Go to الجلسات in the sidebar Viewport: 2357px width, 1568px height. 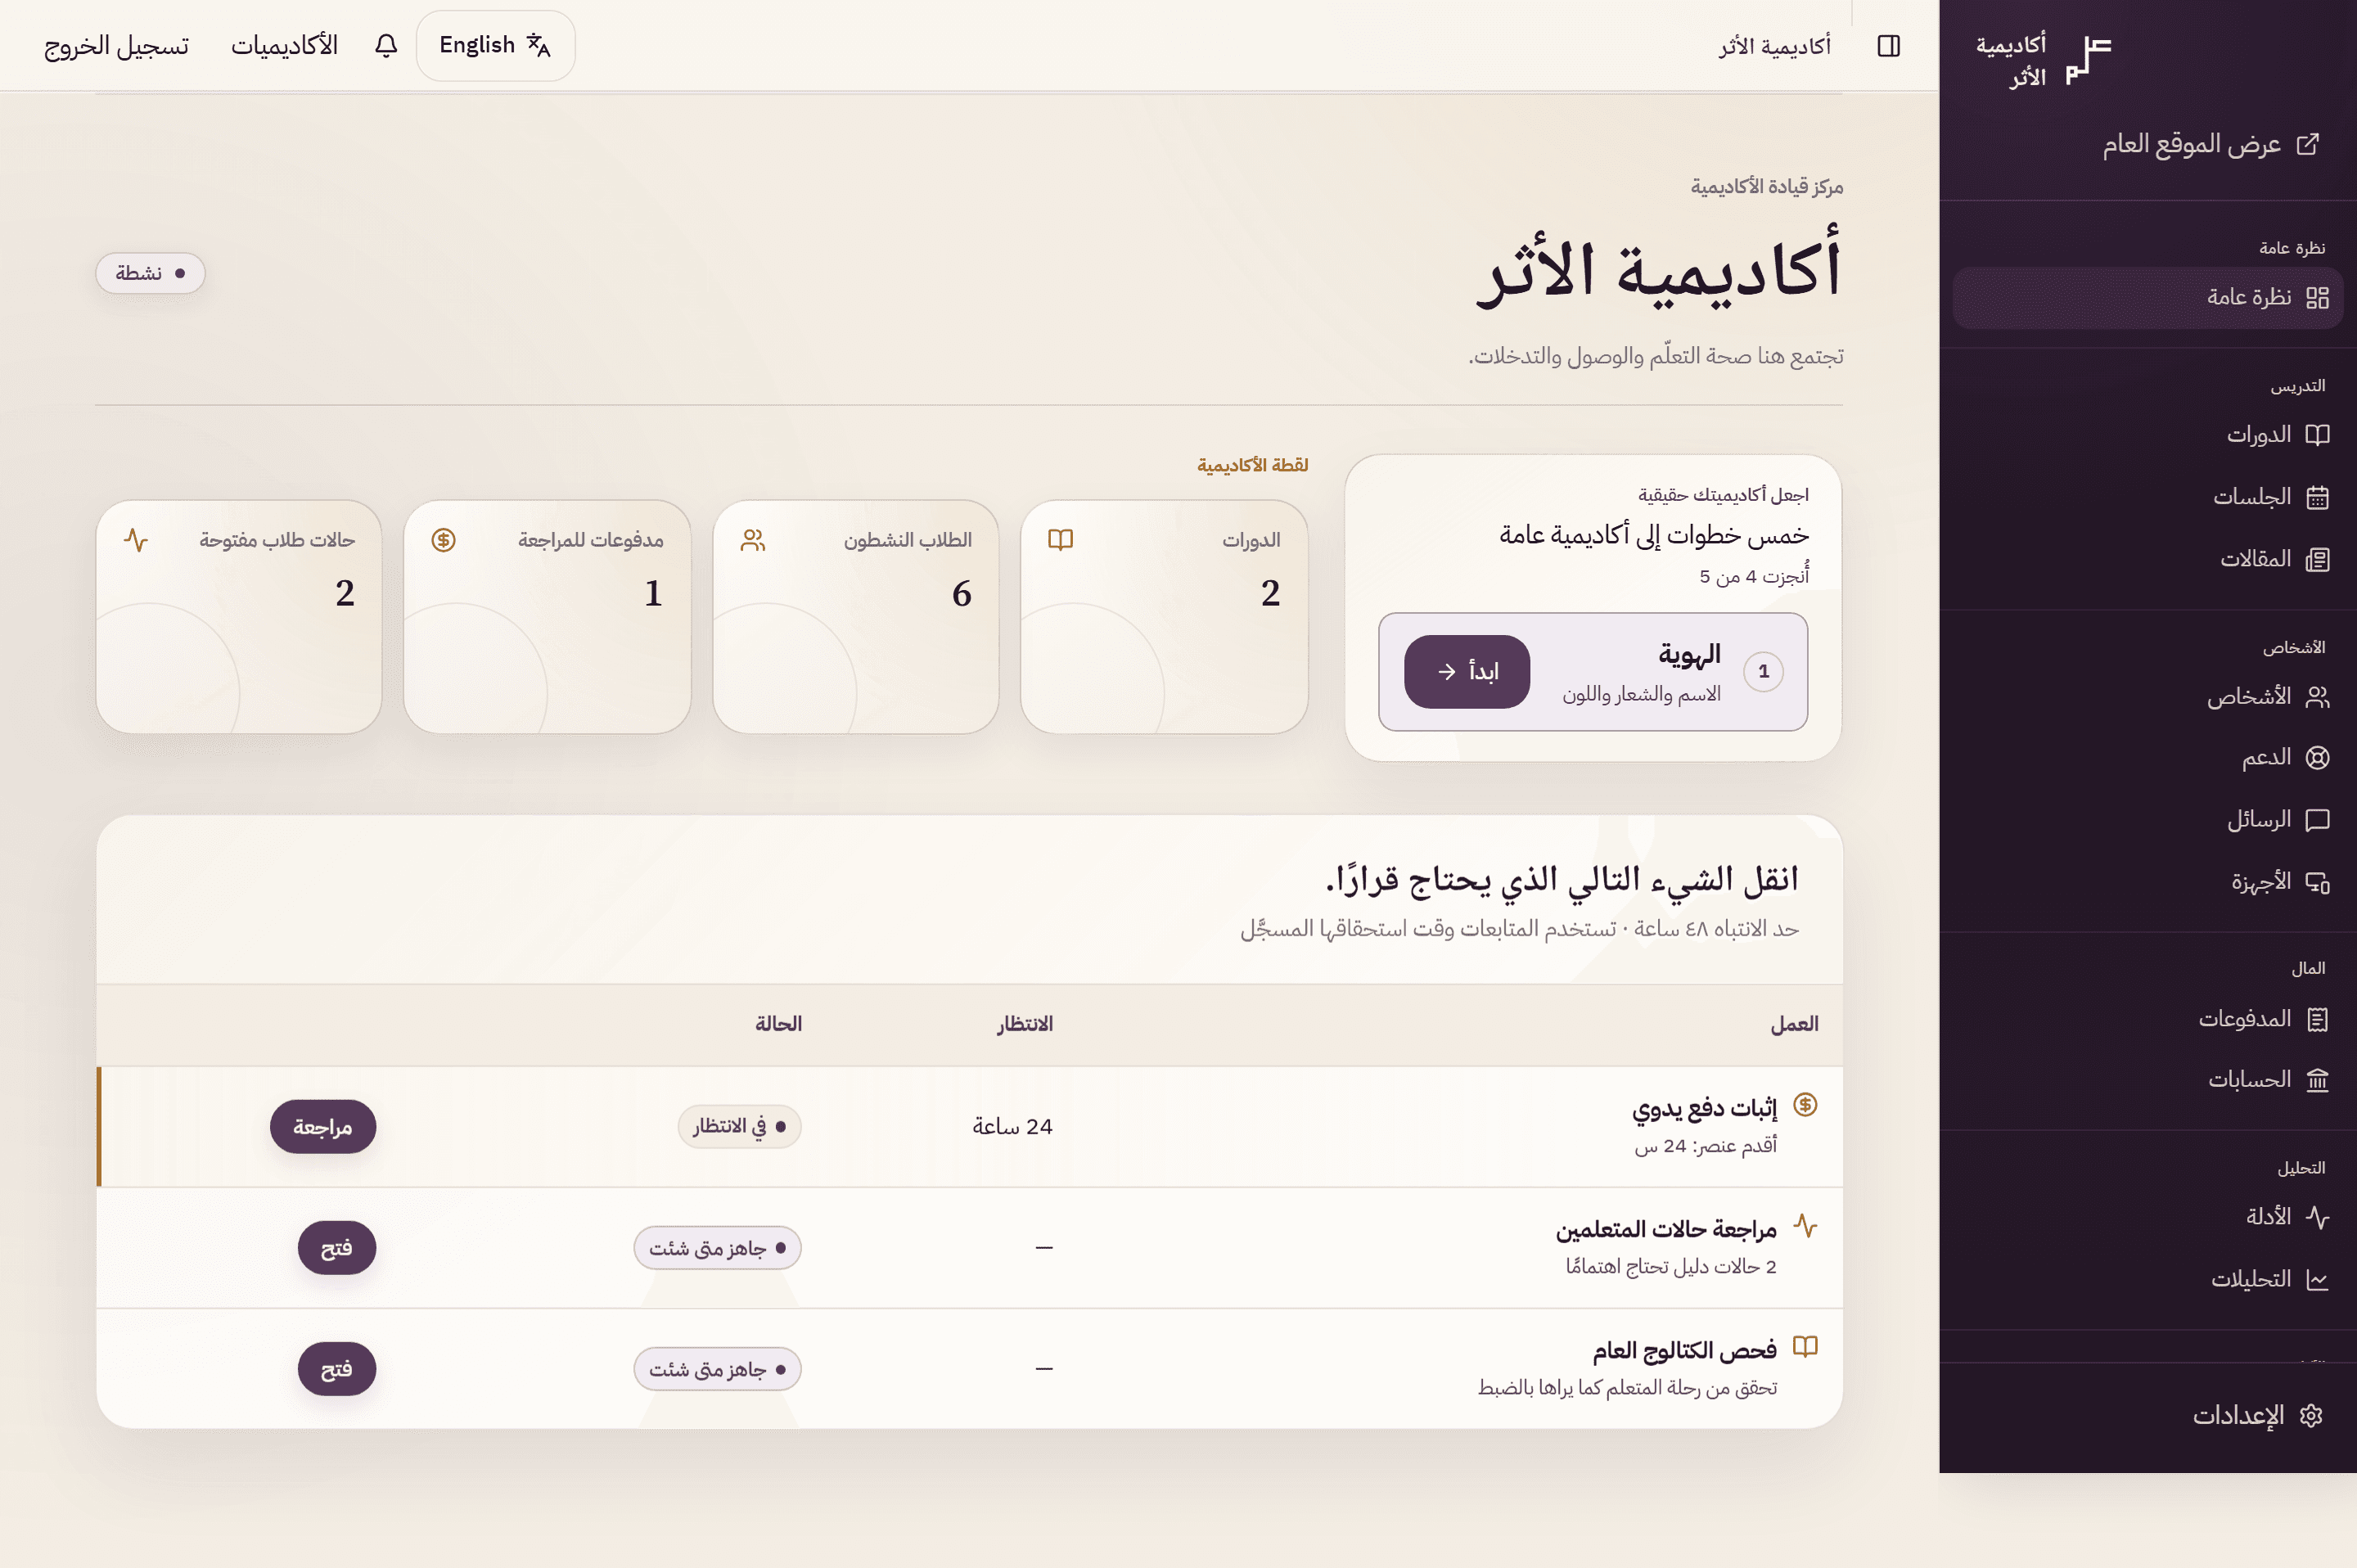[x=2147, y=497]
